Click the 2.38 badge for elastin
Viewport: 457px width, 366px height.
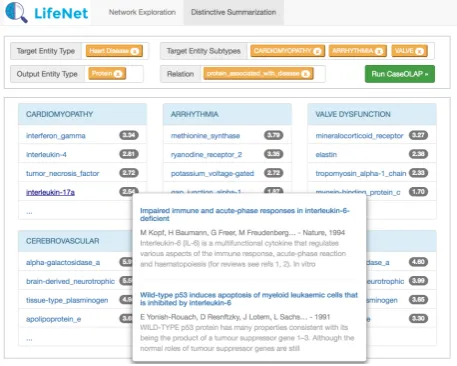[x=418, y=154]
